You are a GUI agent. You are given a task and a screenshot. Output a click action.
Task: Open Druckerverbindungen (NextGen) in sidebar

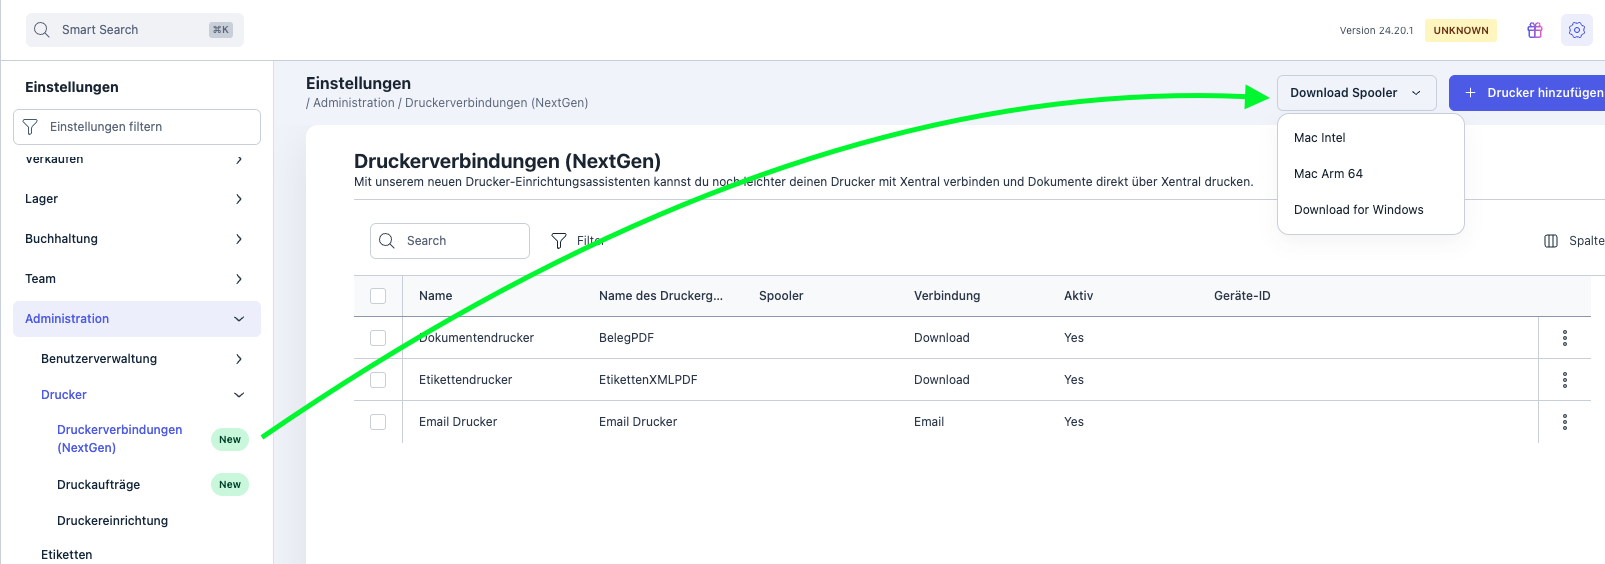119,439
